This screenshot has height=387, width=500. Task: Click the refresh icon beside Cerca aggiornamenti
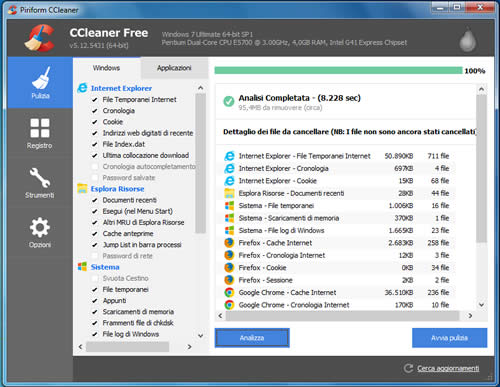point(408,368)
